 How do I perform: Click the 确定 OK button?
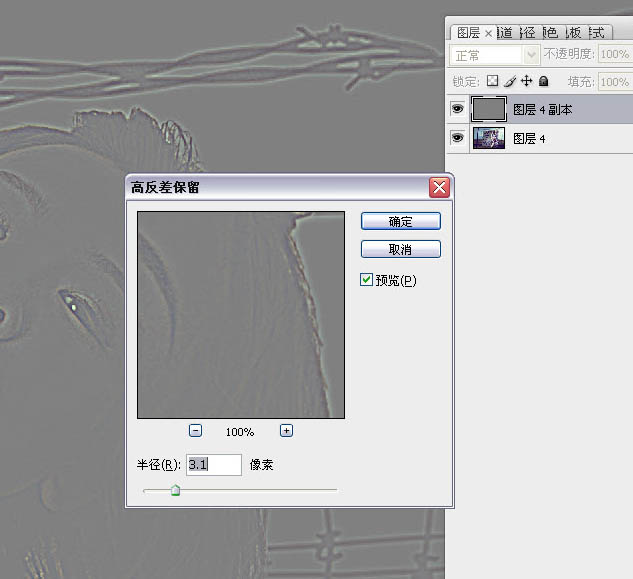pyautogui.click(x=400, y=222)
